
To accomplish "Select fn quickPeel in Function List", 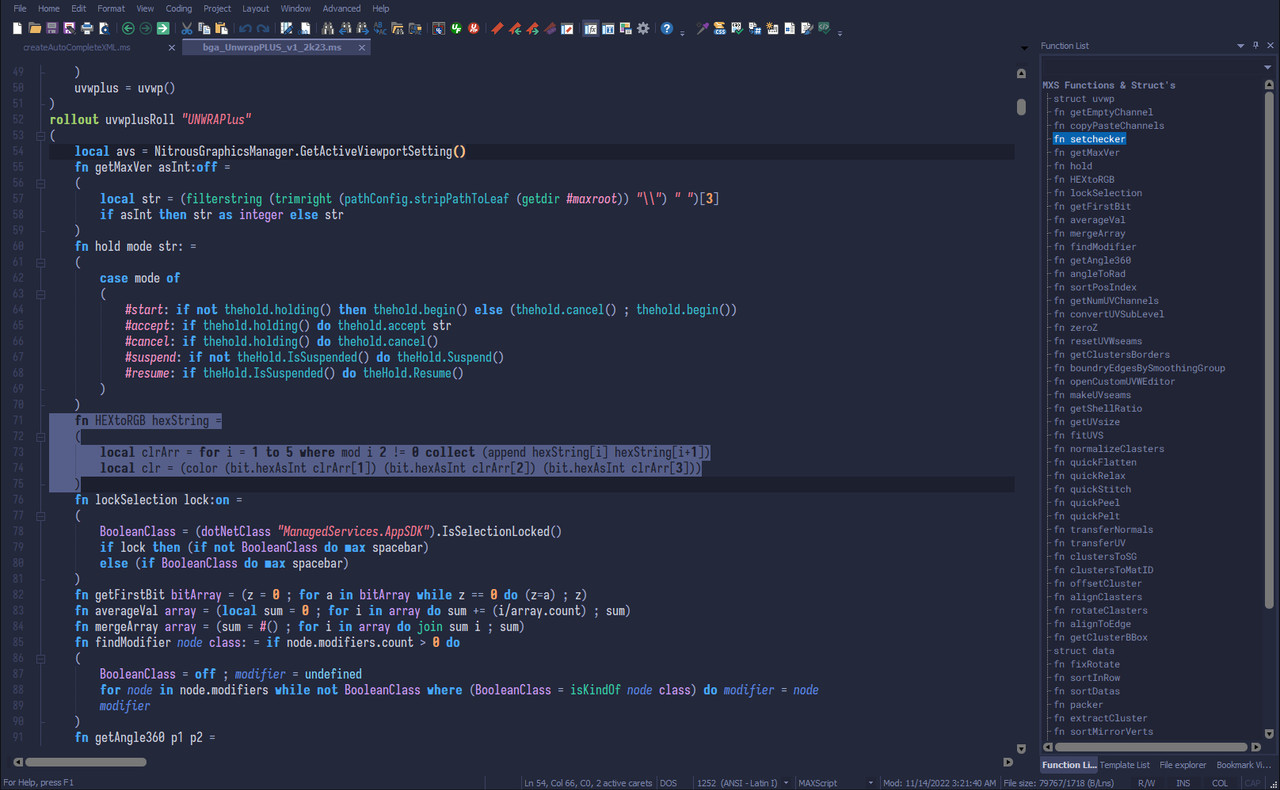I will [1087, 503].
